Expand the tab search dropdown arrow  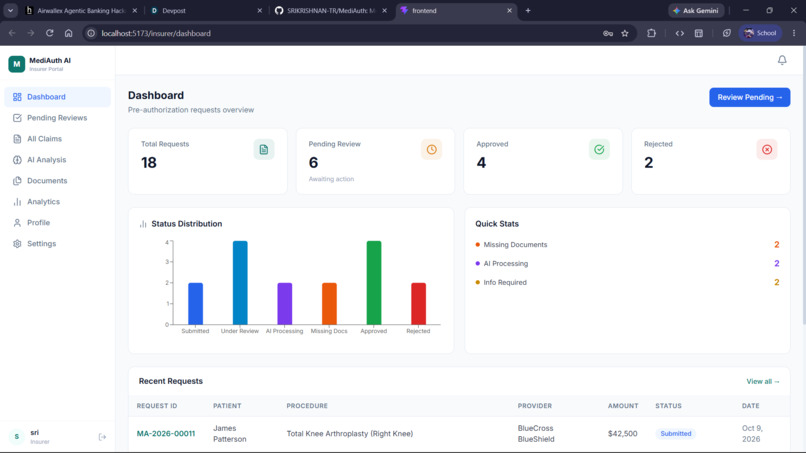coord(10,10)
